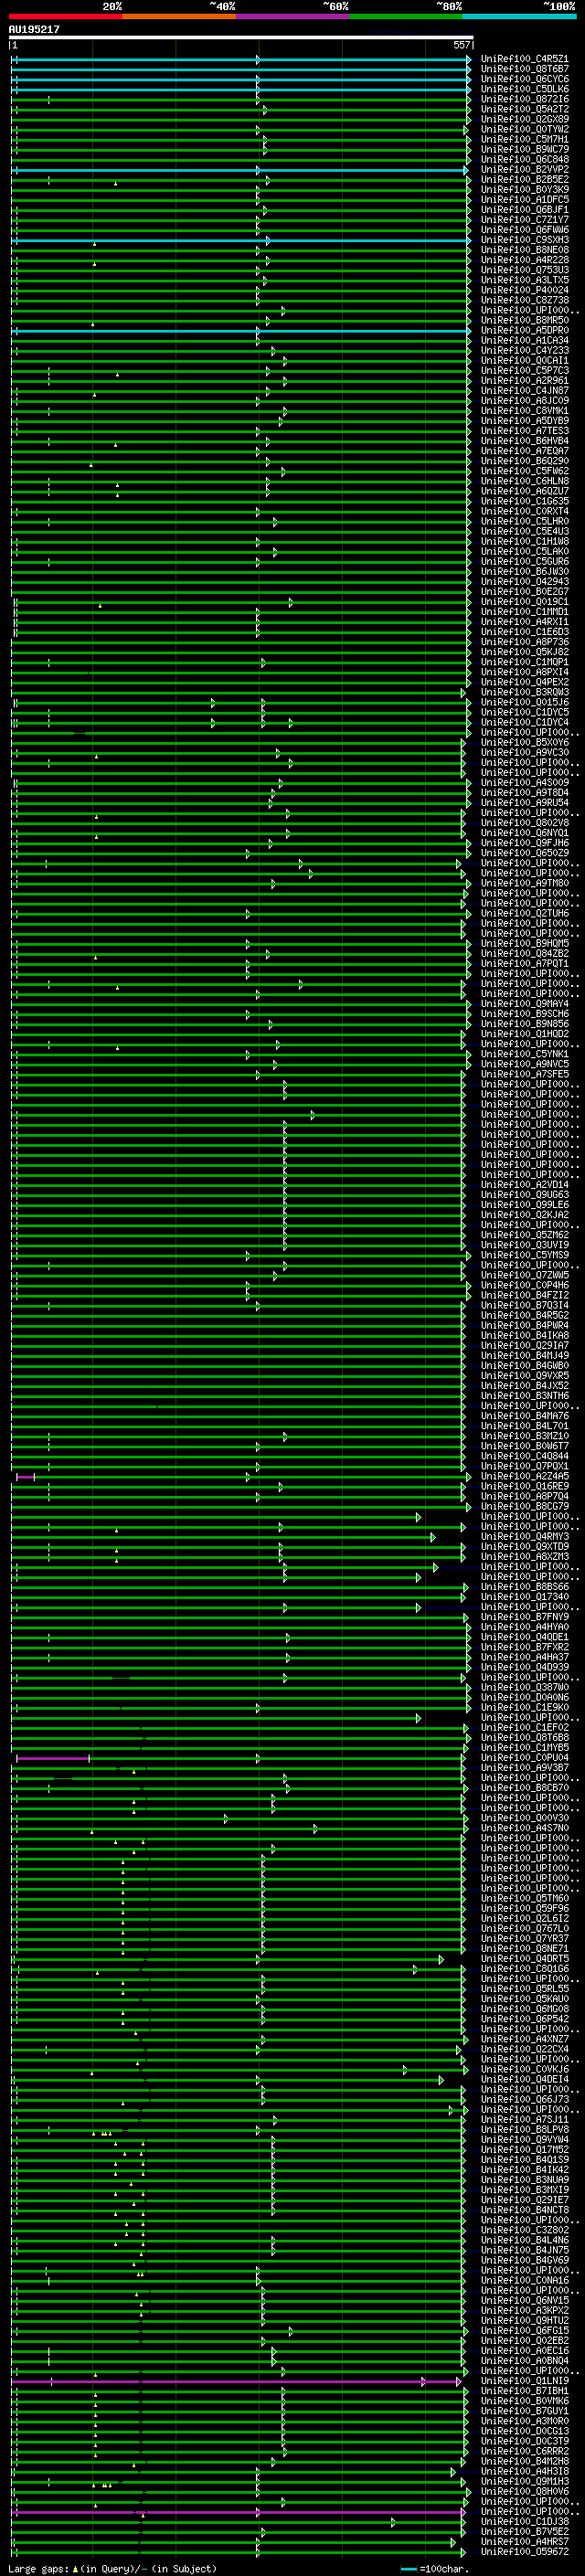Screen dimensions: 585x2576
Task: Select hit label UniRef100_P40024
Action: pos(524,291)
